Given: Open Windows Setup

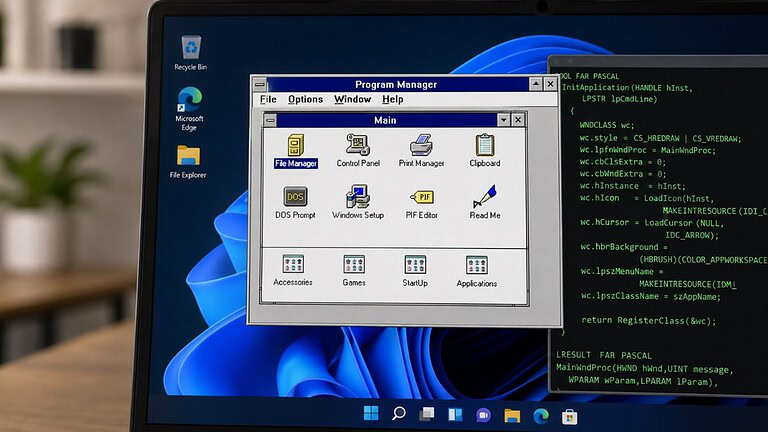Looking at the screenshot, I should pos(358,202).
